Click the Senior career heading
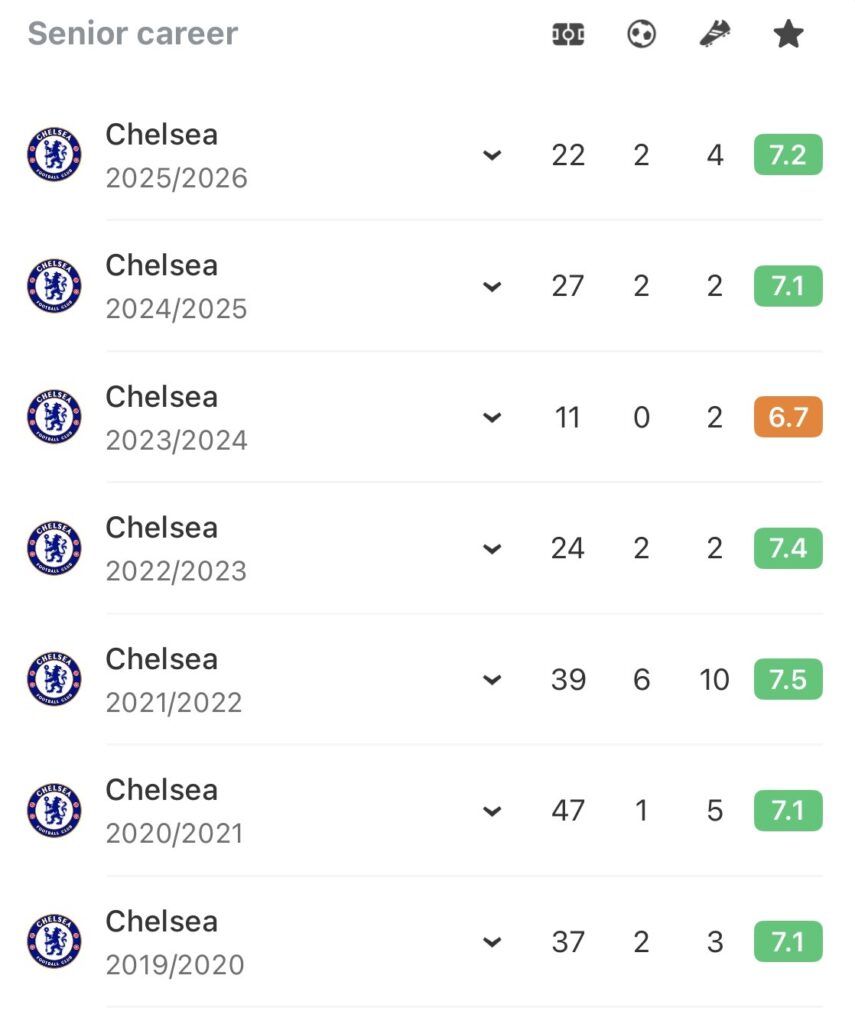 point(133,33)
